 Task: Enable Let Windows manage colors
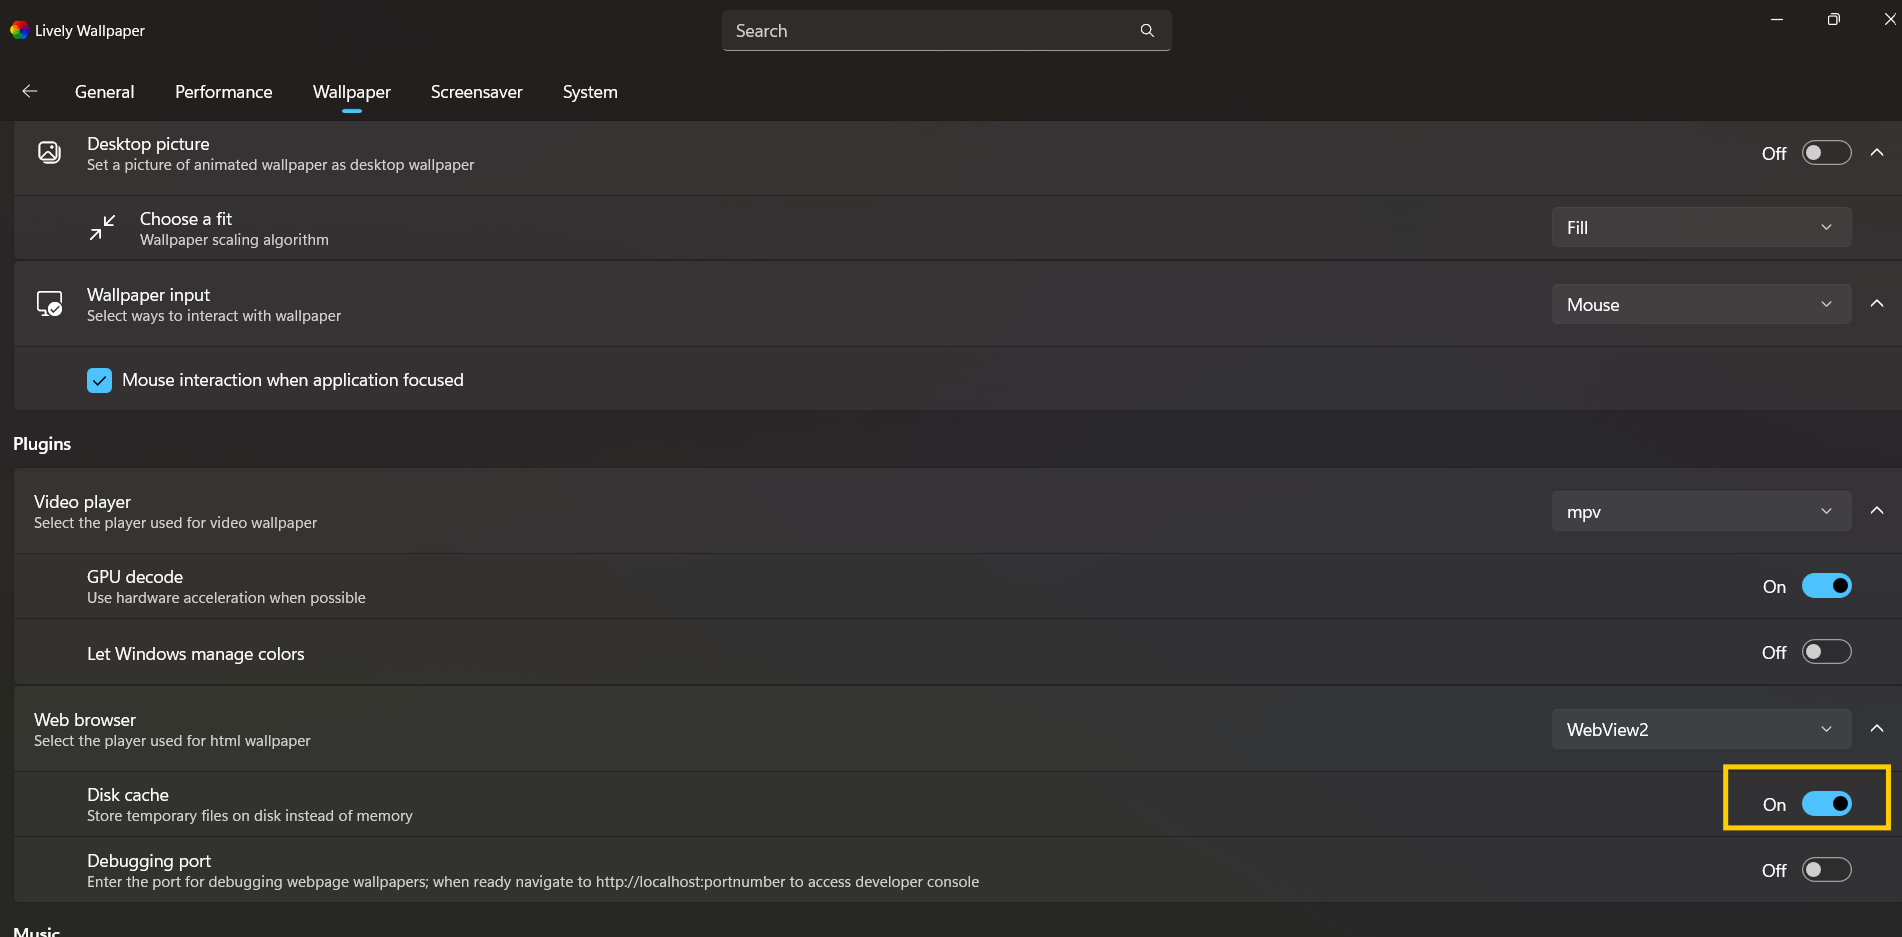(x=1826, y=652)
